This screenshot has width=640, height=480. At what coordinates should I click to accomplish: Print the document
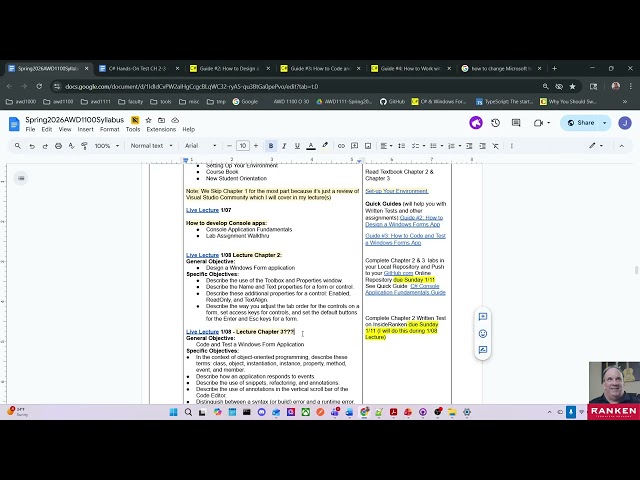click(x=58, y=146)
